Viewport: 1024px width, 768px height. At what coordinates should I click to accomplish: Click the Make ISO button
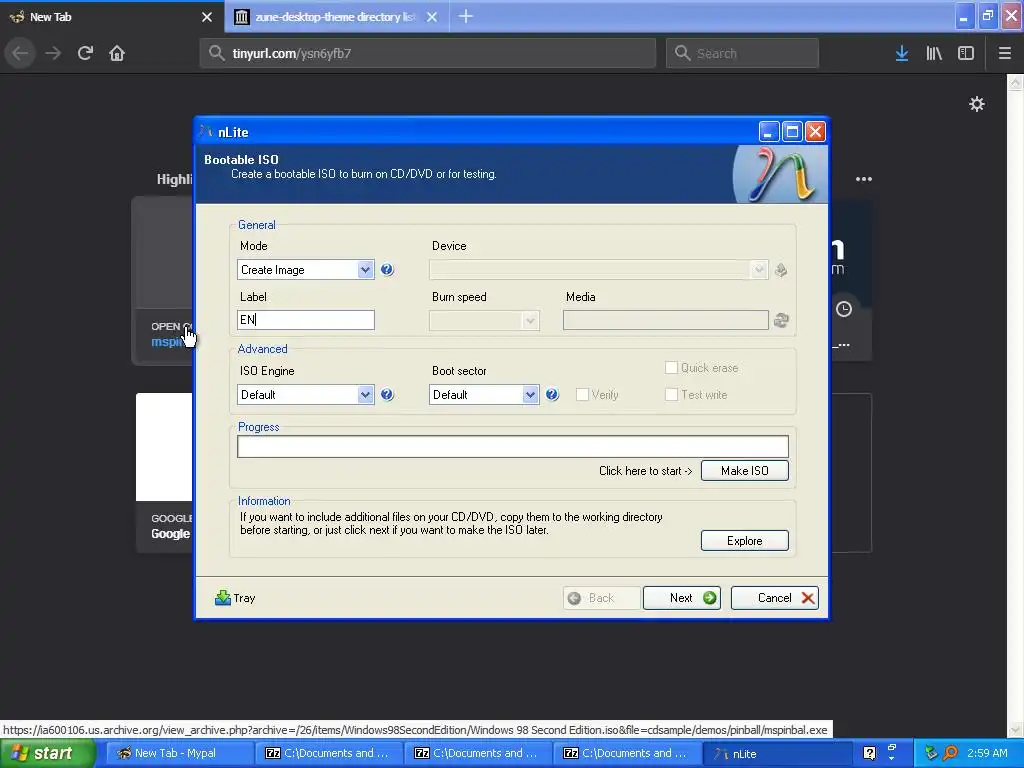click(x=744, y=470)
